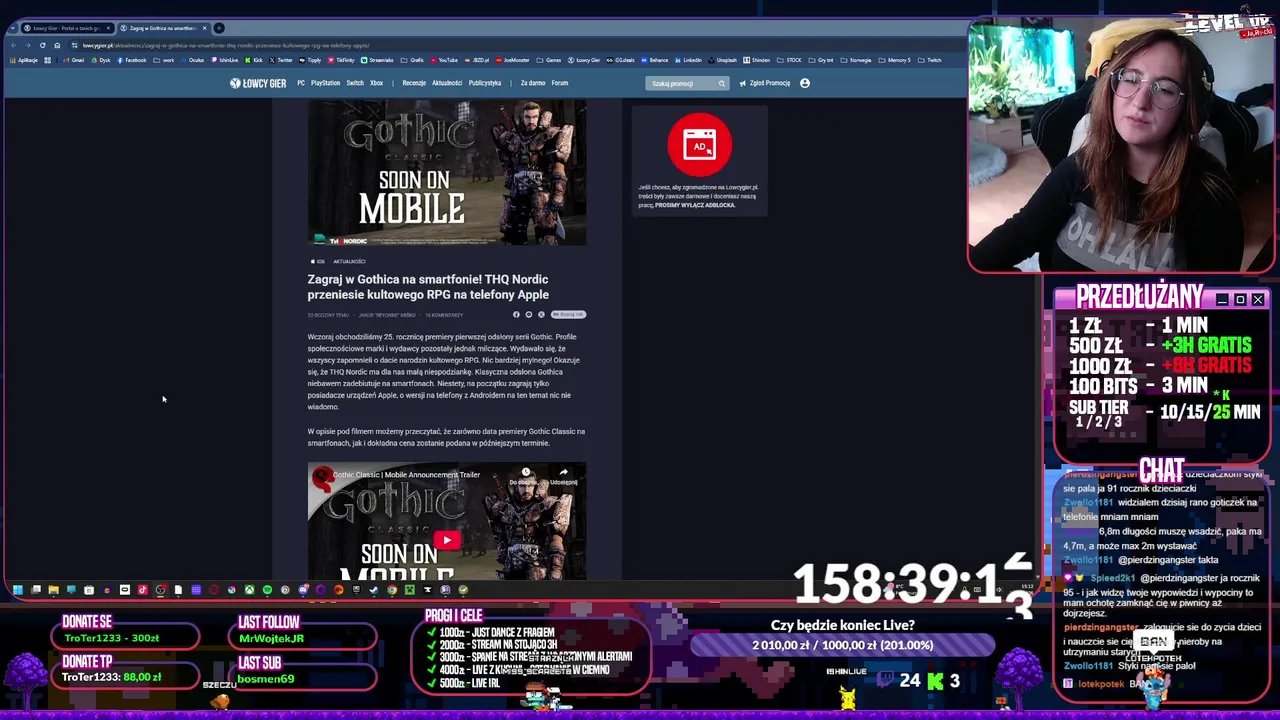Open the YouTube bookmark
Screen dimensions: 1280x720
coord(443,60)
